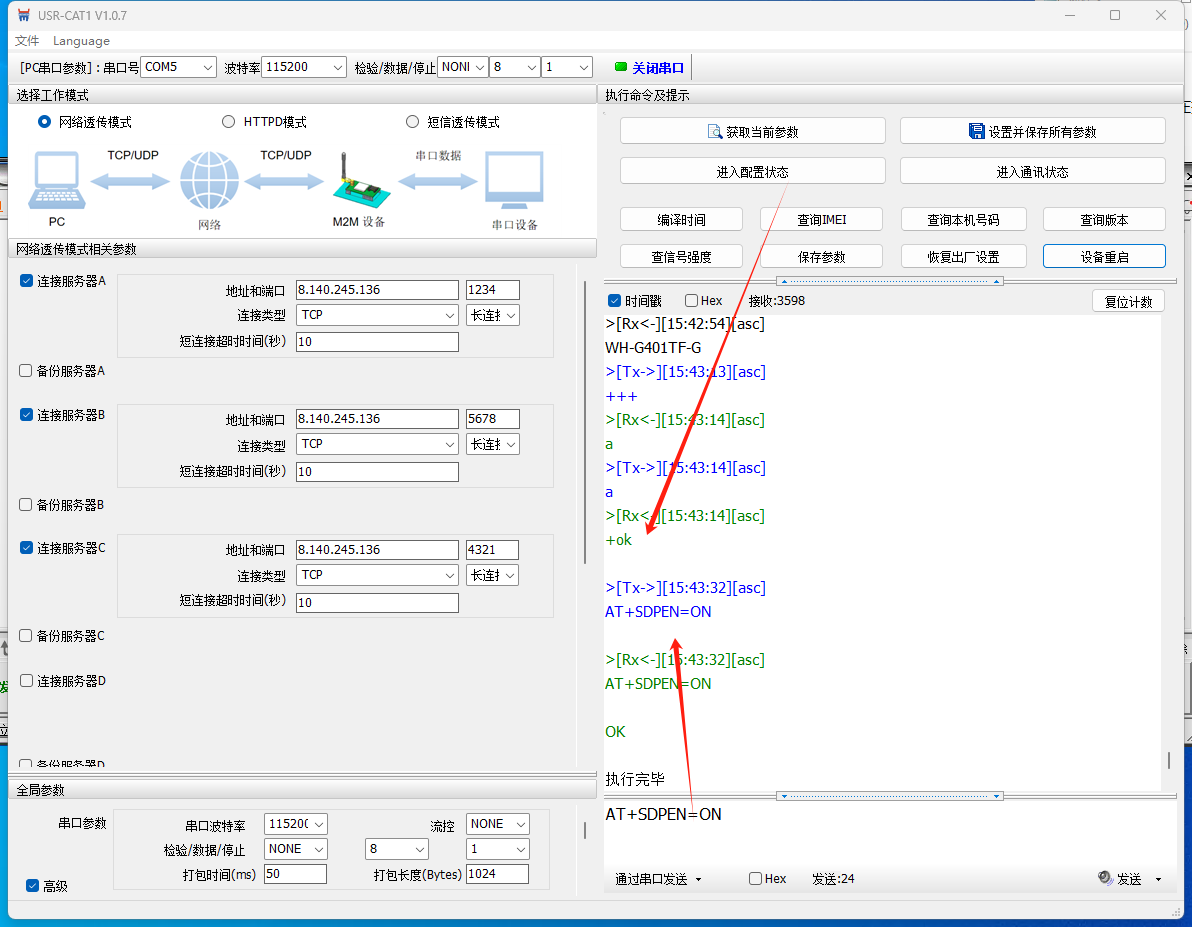Open server A 长连接 dropdown
This screenshot has width=1192, height=927.
pos(493,315)
